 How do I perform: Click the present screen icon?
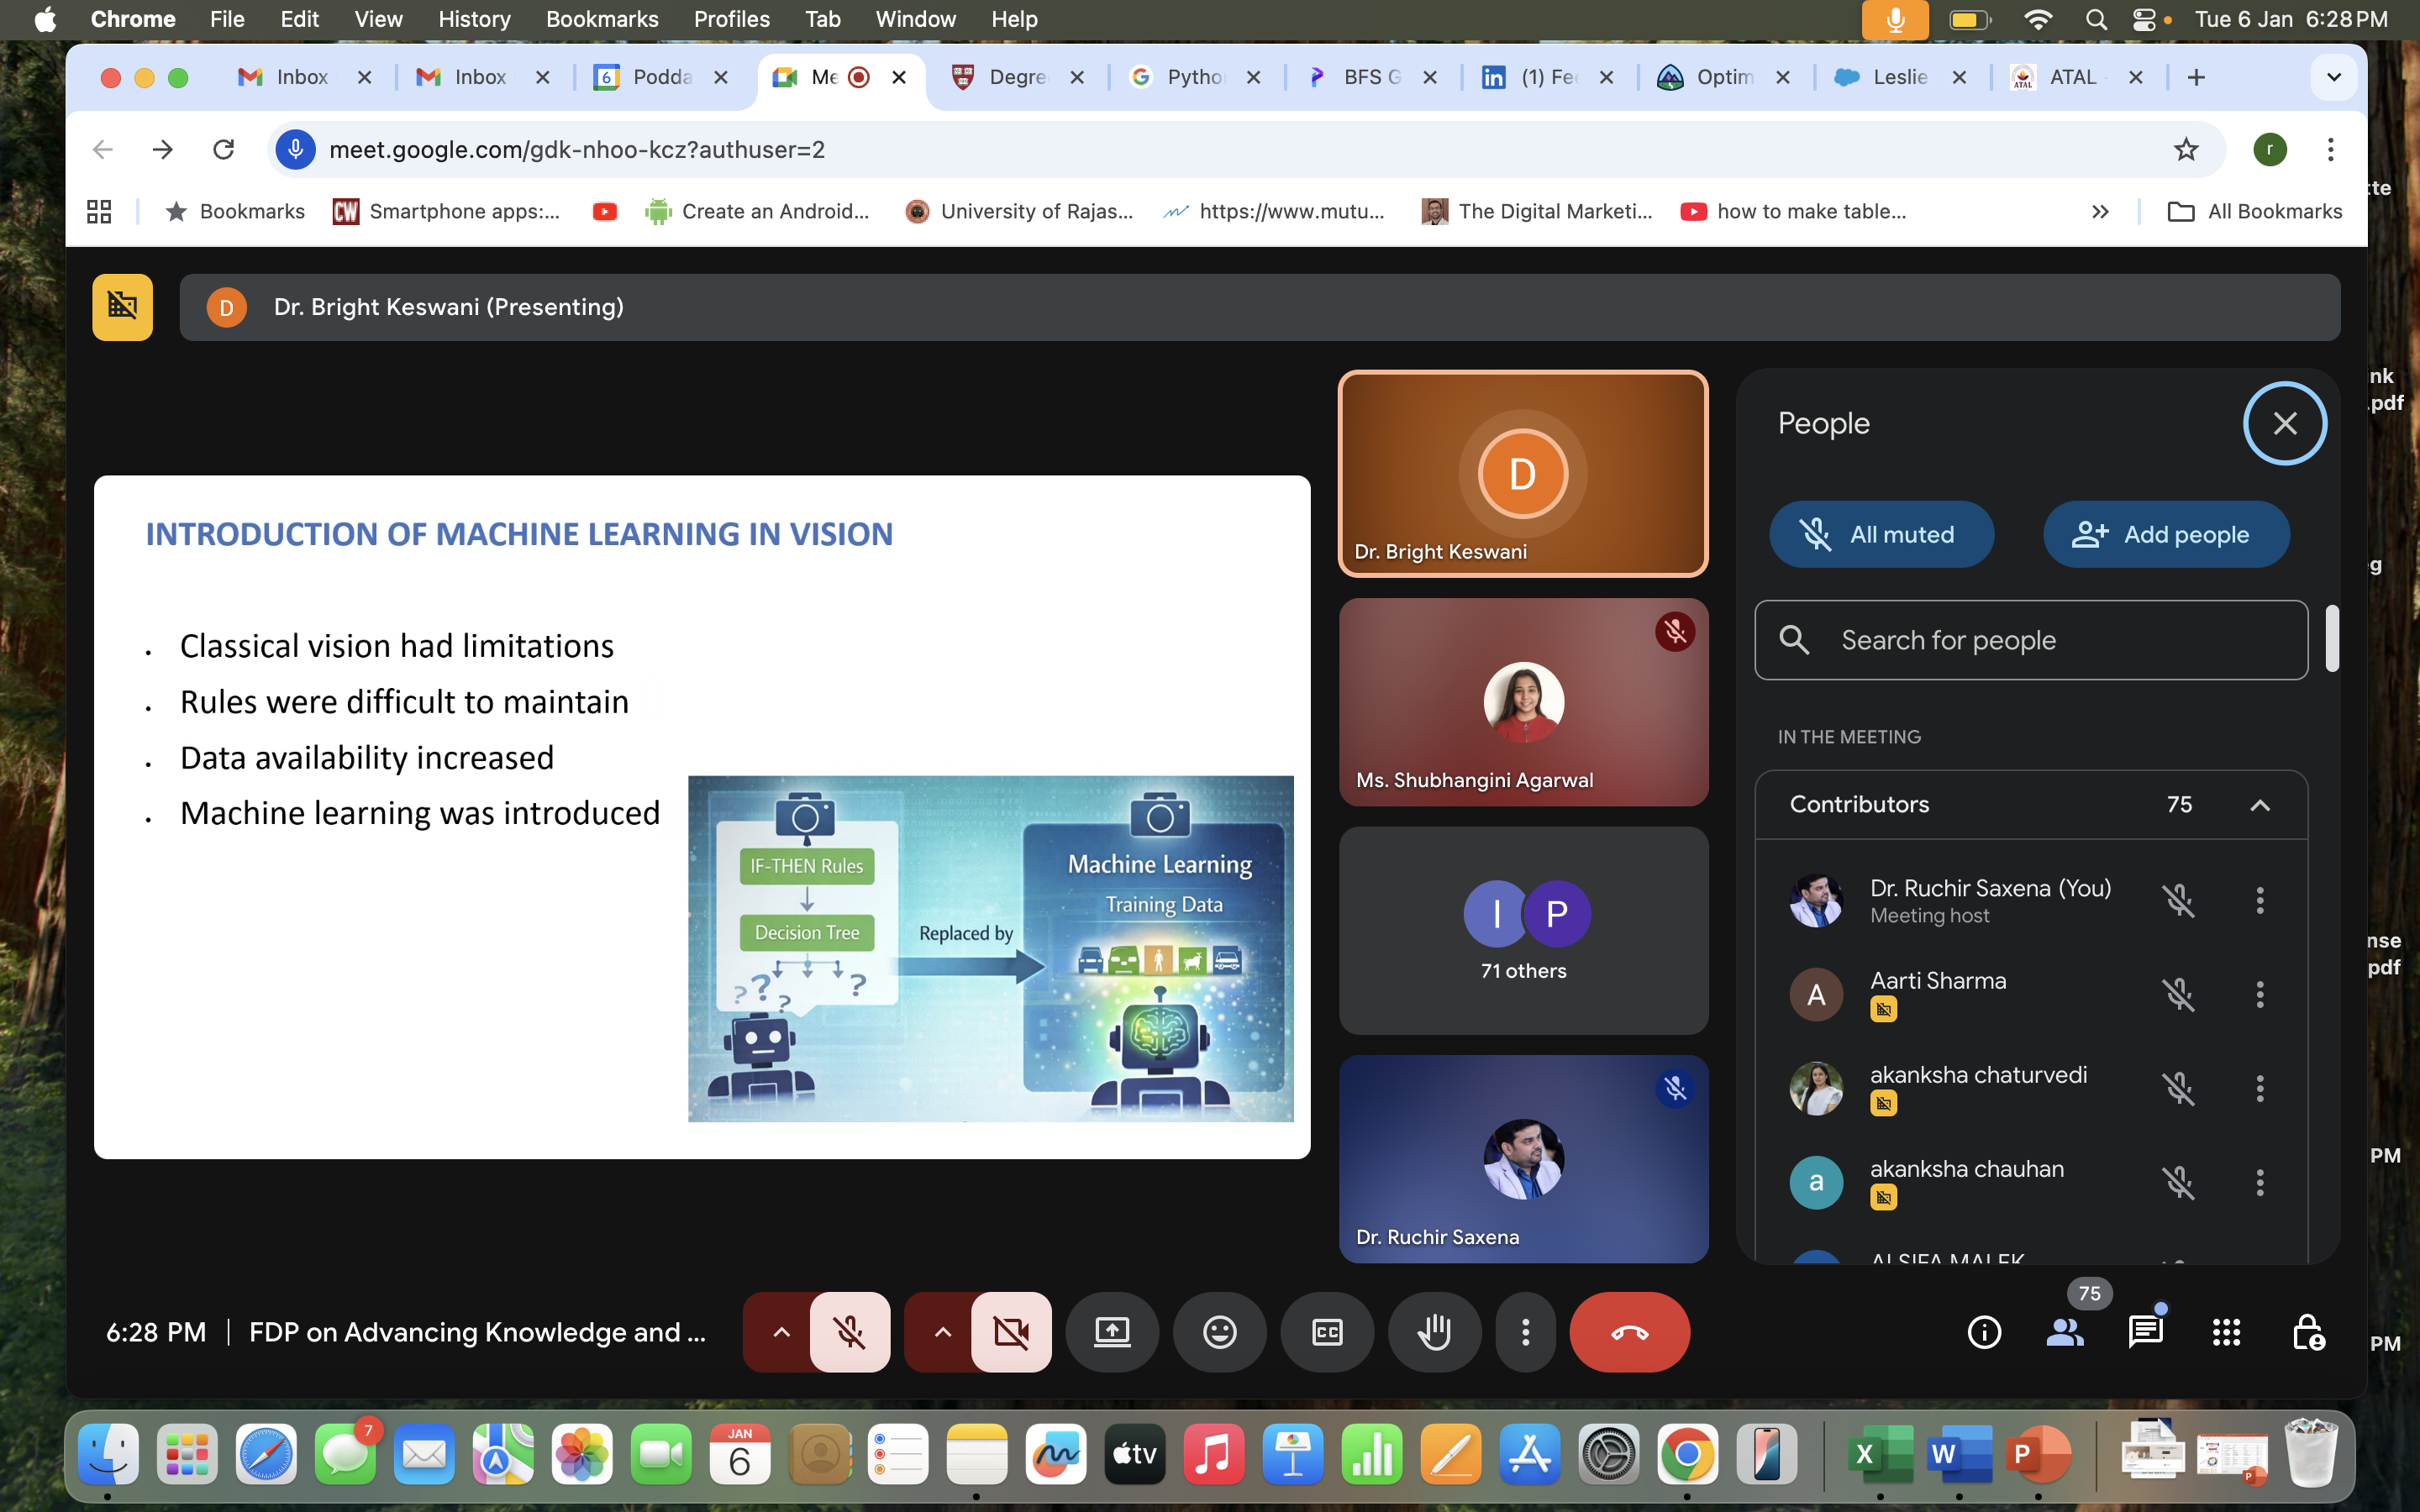(x=1112, y=1332)
